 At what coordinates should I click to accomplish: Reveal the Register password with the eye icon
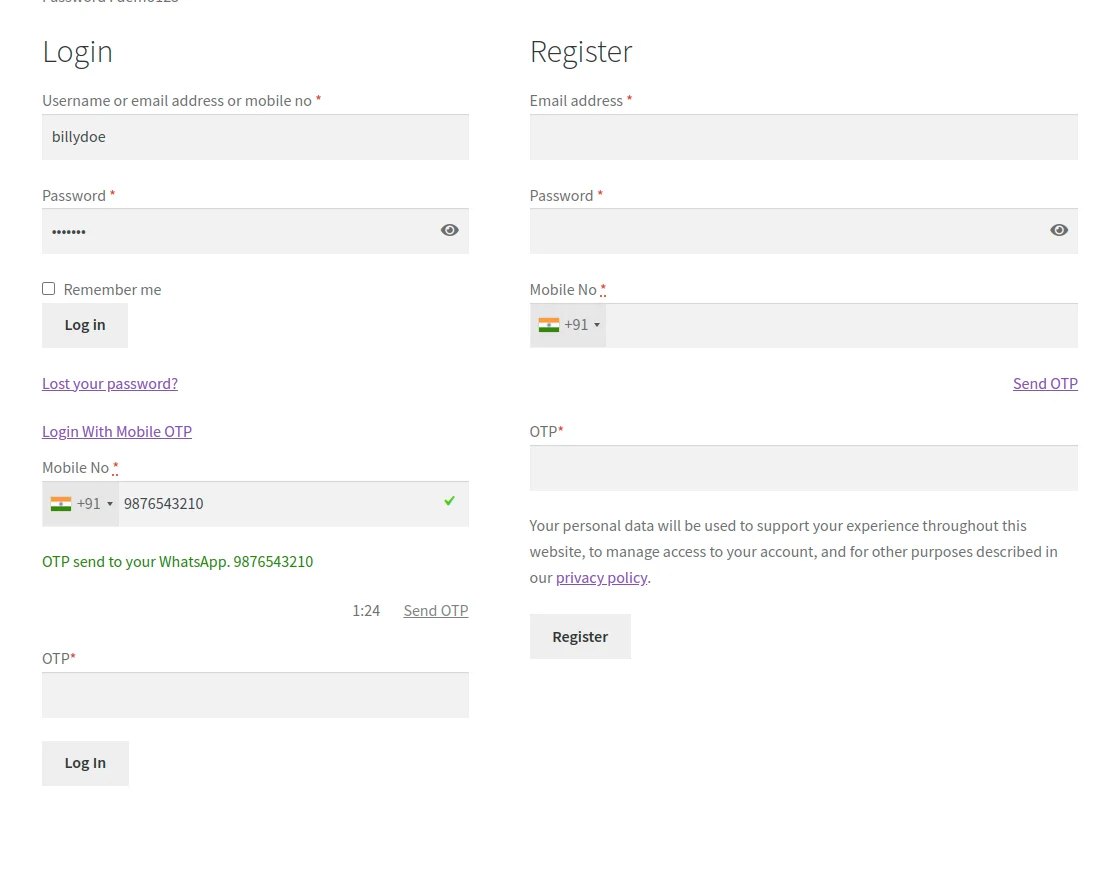[1058, 229]
